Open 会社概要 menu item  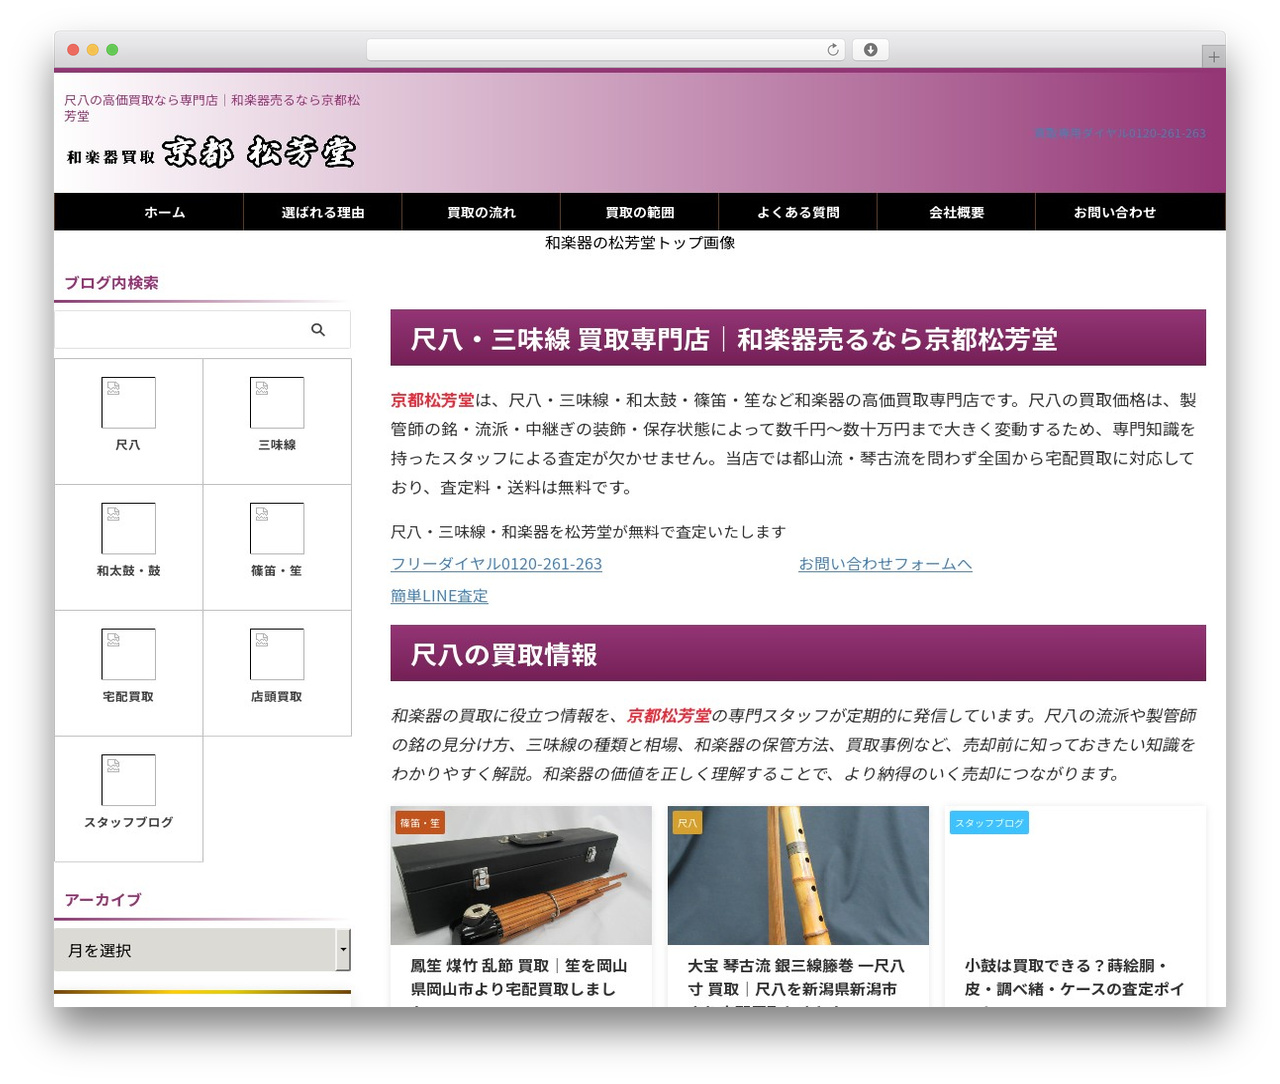pos(956,213)
